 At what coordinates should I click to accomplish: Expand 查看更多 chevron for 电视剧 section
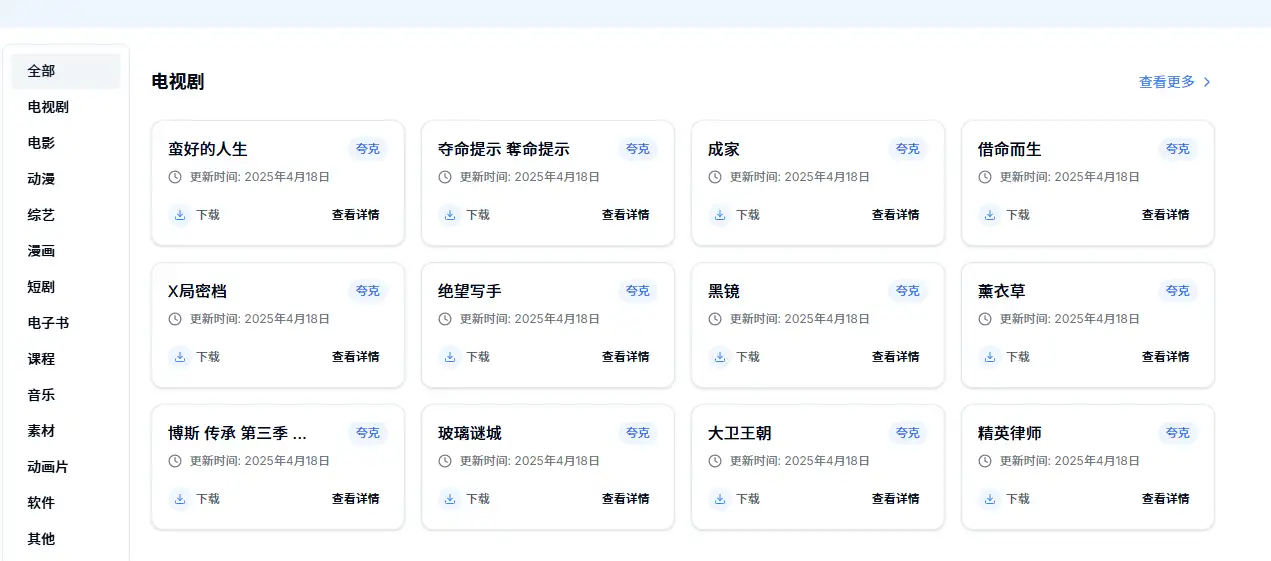[1207, 82]
